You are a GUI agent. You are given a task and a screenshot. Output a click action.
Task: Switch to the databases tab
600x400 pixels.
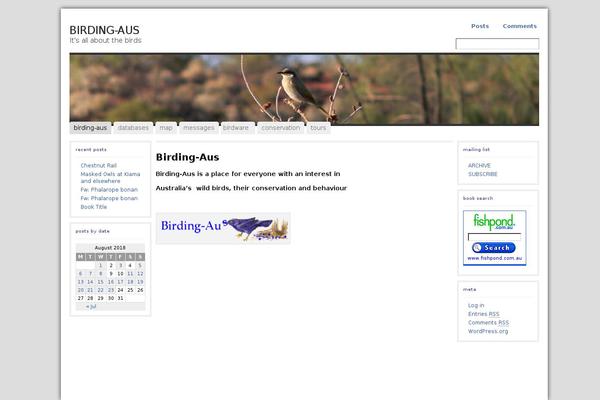pos(133,128)
